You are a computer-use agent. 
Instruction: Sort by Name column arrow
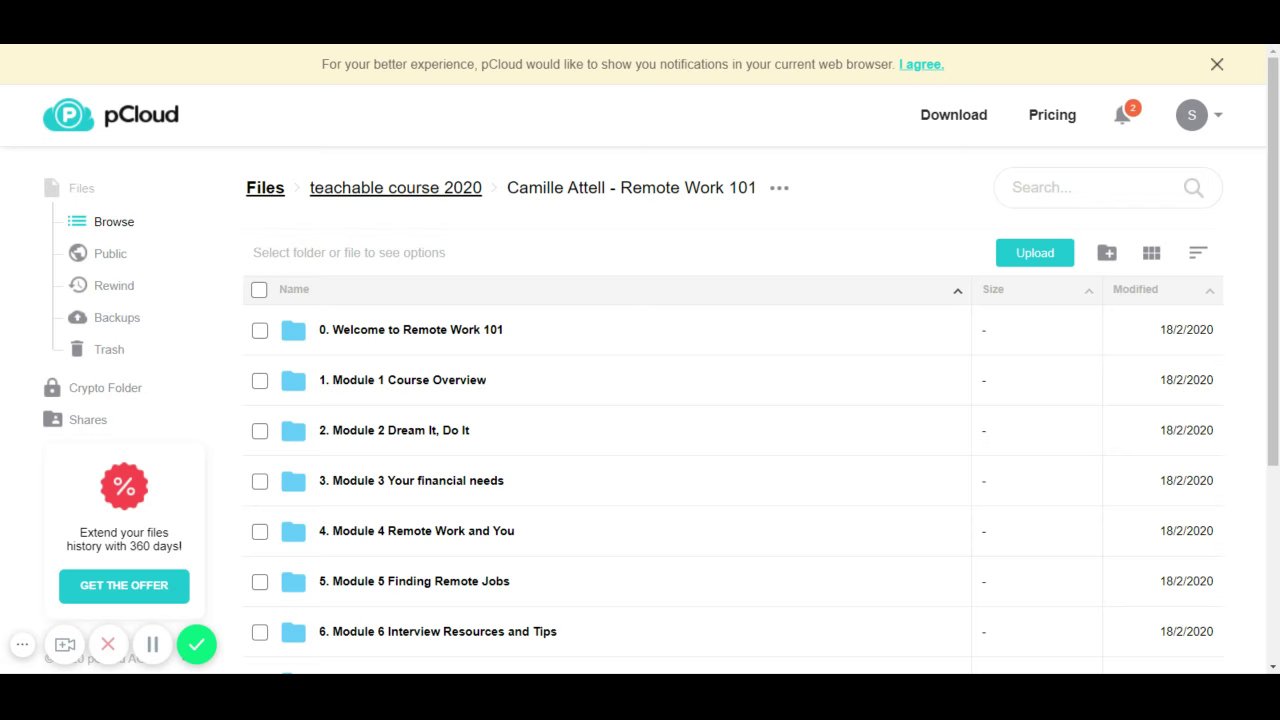957,291
